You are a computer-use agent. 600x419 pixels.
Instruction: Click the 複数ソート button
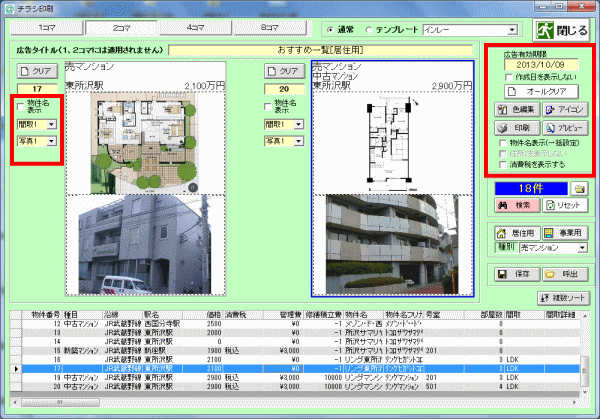coord(563,298)
